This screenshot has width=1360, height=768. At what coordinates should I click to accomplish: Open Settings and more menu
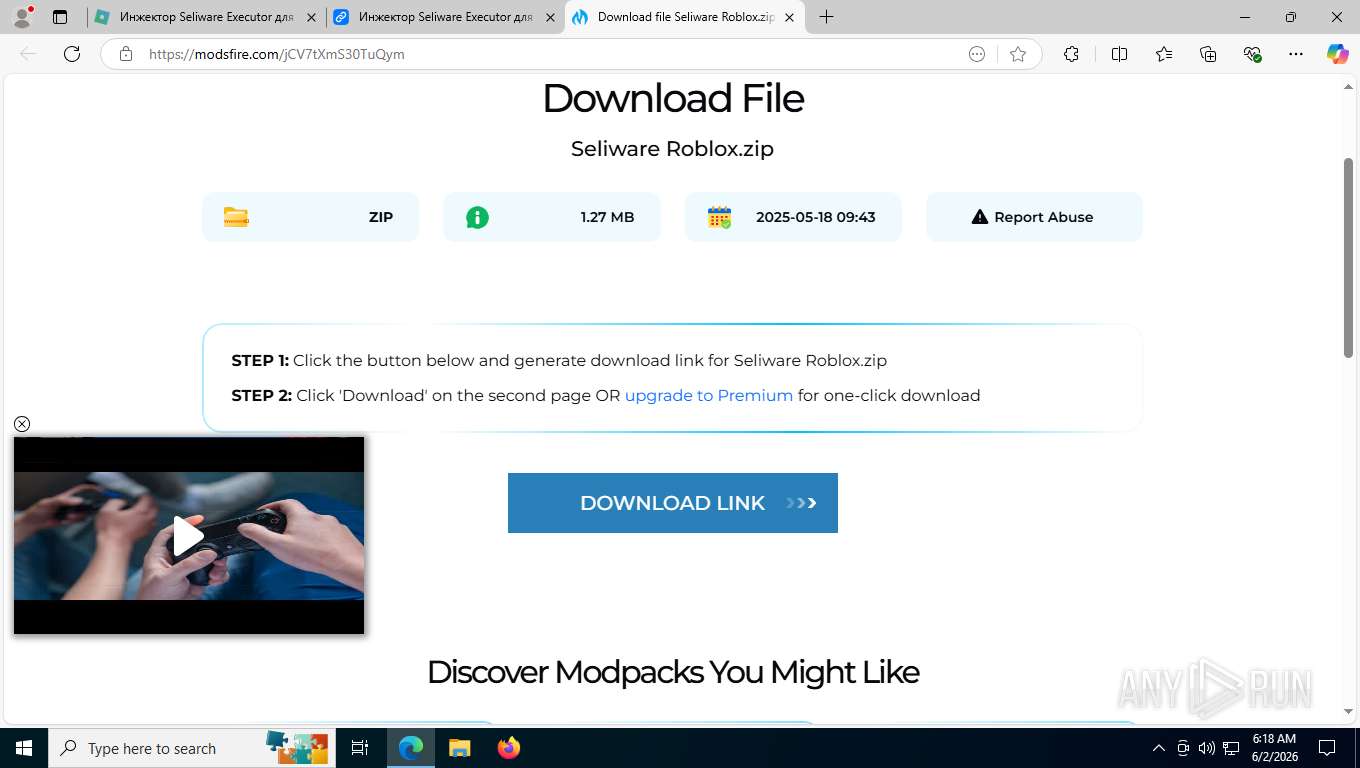pos(1296,54)
